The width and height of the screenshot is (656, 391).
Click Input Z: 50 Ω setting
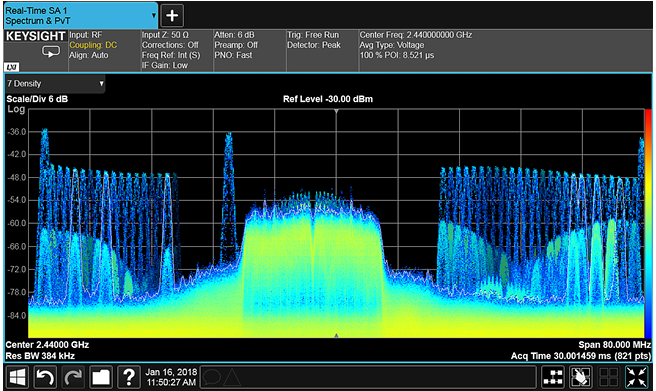[165, 35]
